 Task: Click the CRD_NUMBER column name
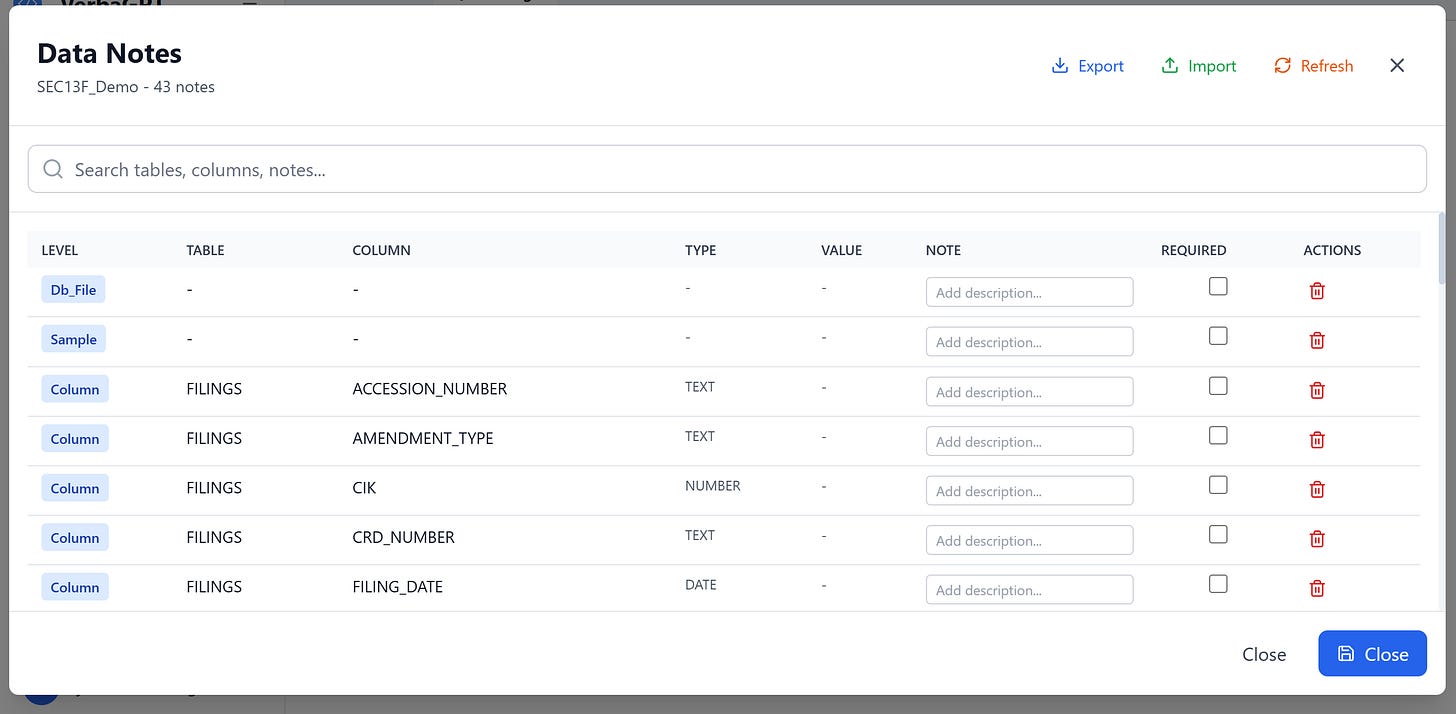coord(404,537)
